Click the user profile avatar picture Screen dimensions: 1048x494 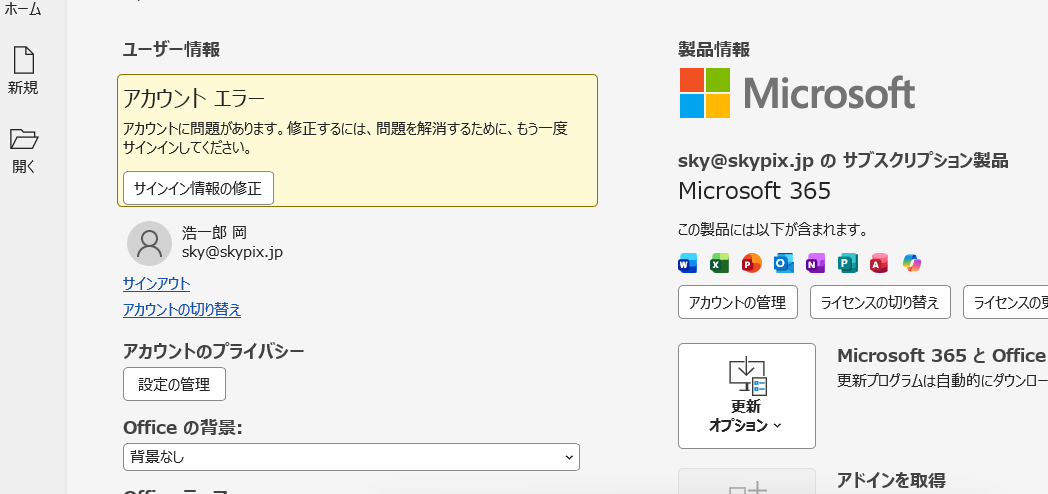[x=149, y=244]
